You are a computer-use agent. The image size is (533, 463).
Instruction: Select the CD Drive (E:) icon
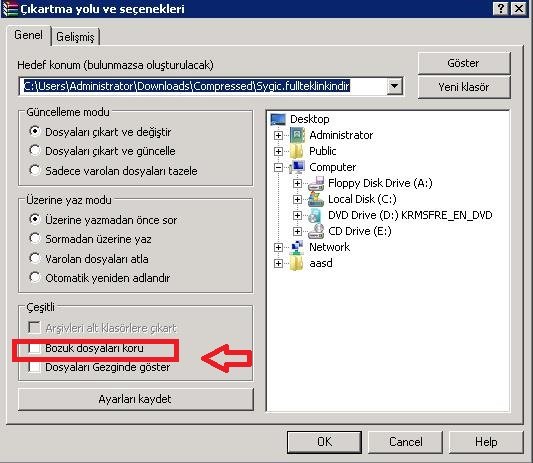(x=316, y=231)
